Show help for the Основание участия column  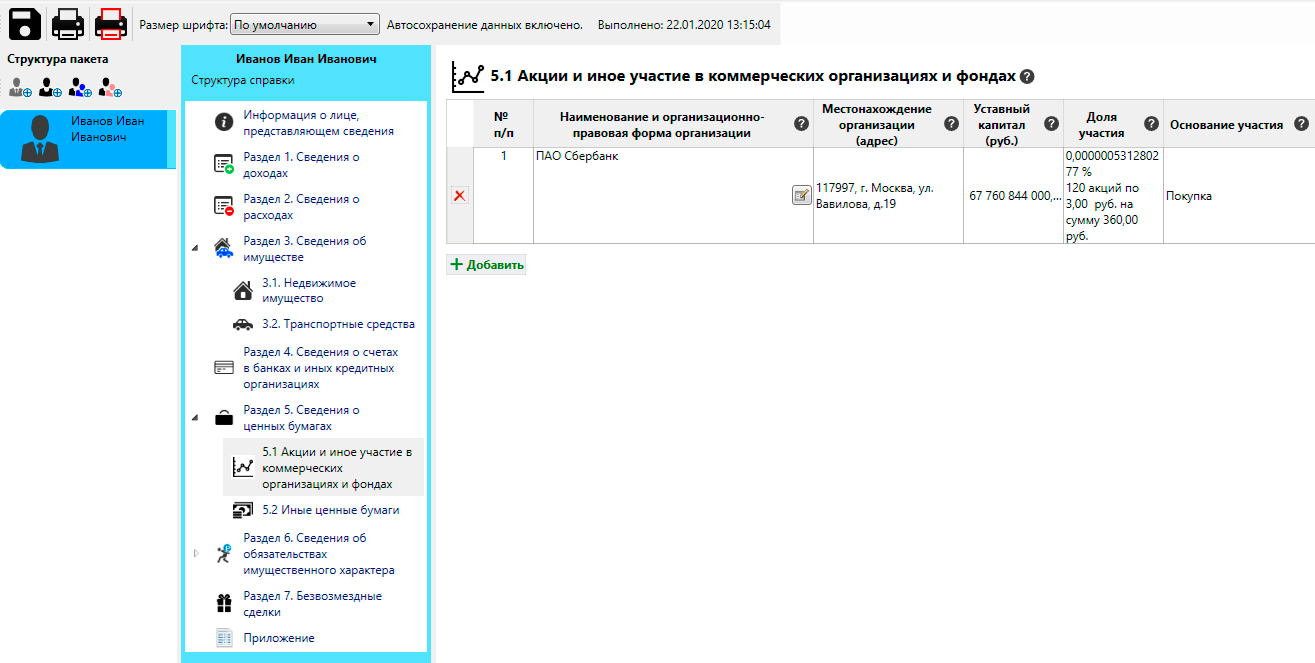click(1301, 124)
